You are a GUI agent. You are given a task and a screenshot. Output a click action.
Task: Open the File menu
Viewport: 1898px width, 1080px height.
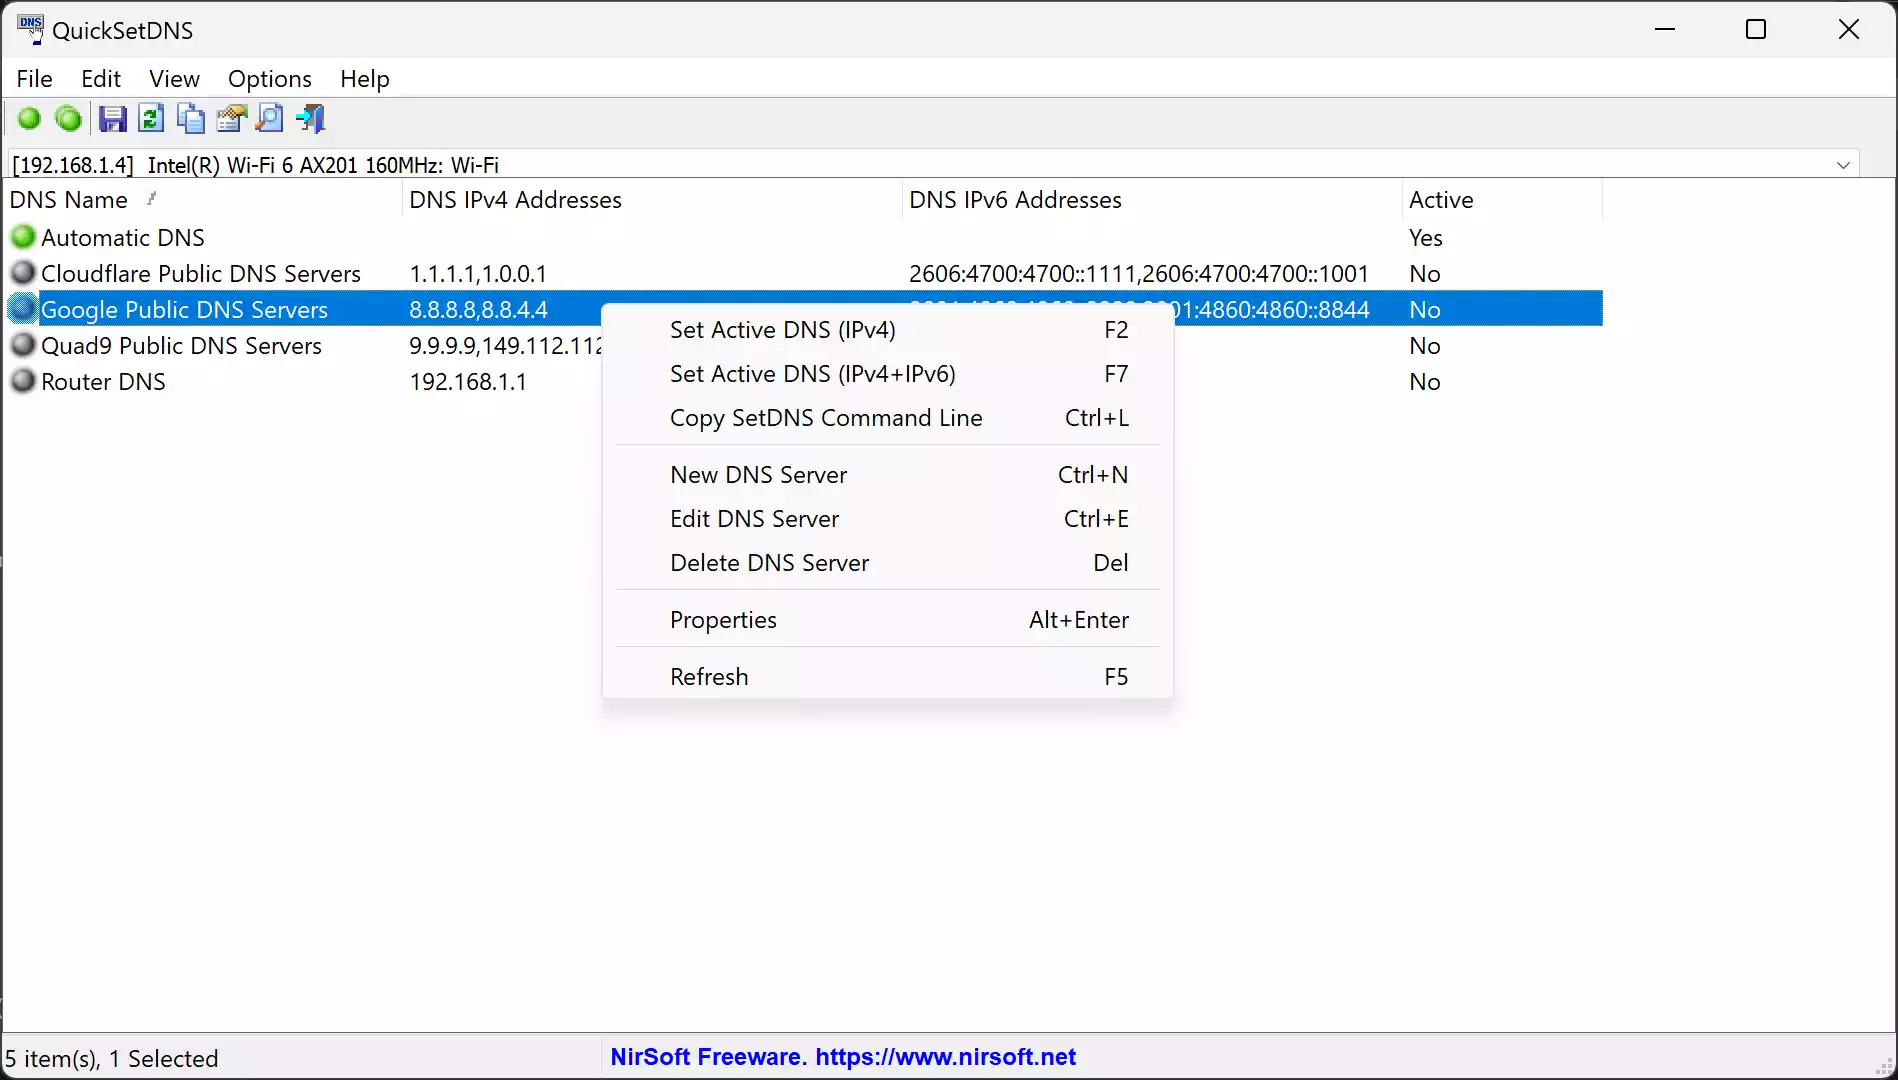(x=35, y=78)
